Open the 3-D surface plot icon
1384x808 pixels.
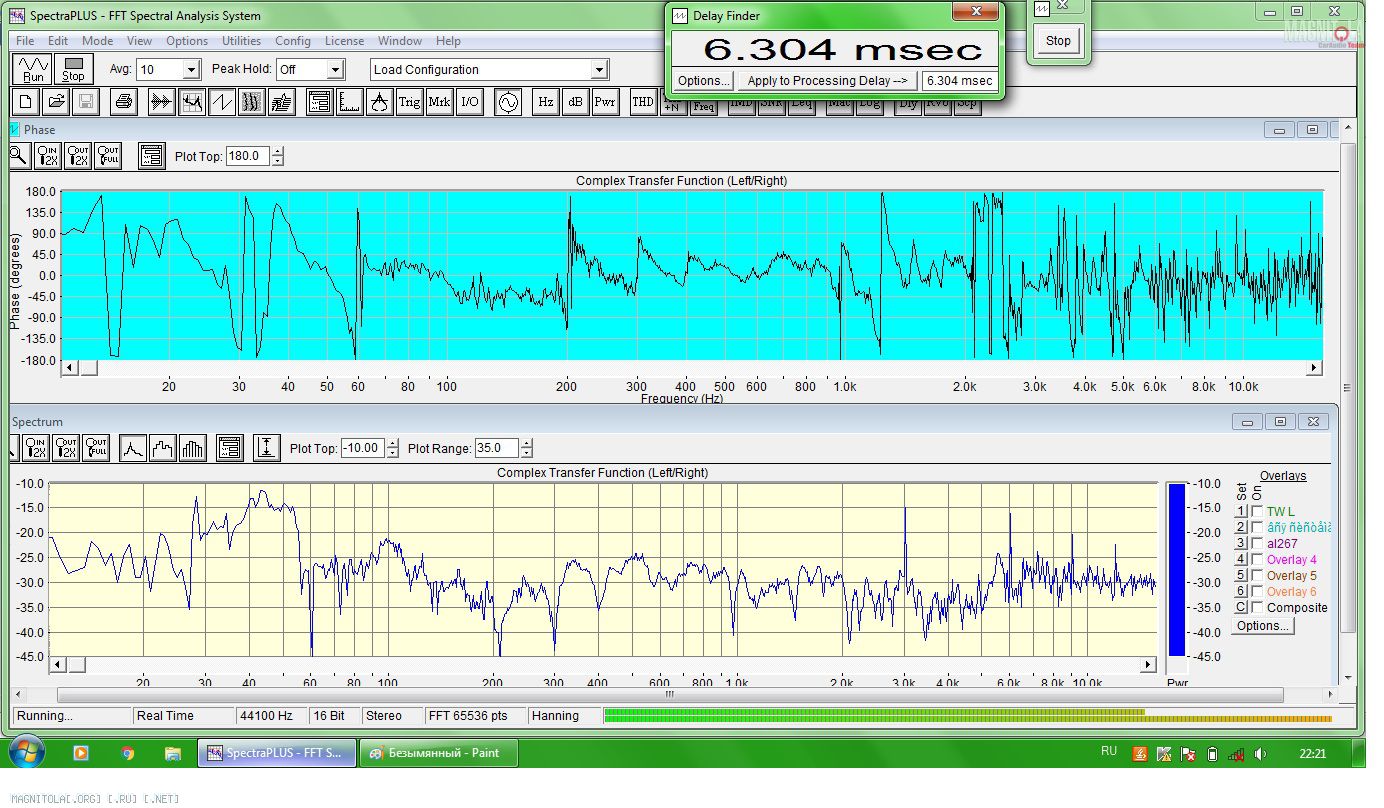pyautogui.click(x=281, y=101)
